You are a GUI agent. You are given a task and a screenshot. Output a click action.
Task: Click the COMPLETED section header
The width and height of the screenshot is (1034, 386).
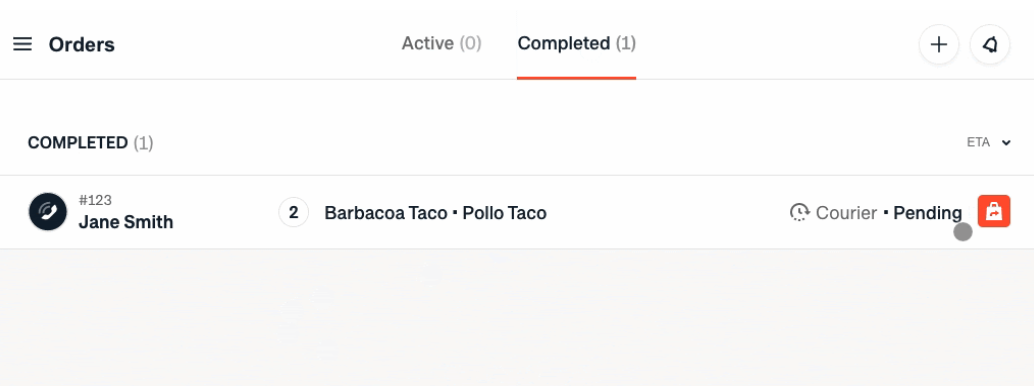pos(90,143)
